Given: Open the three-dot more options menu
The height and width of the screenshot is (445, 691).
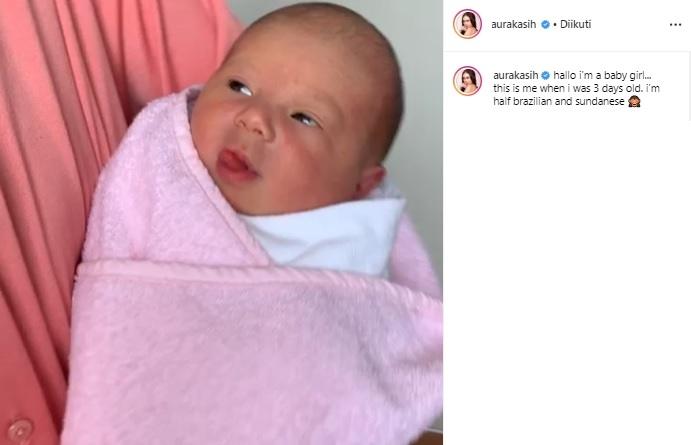Looking at the screenshot, I should [x=675, y=25].
